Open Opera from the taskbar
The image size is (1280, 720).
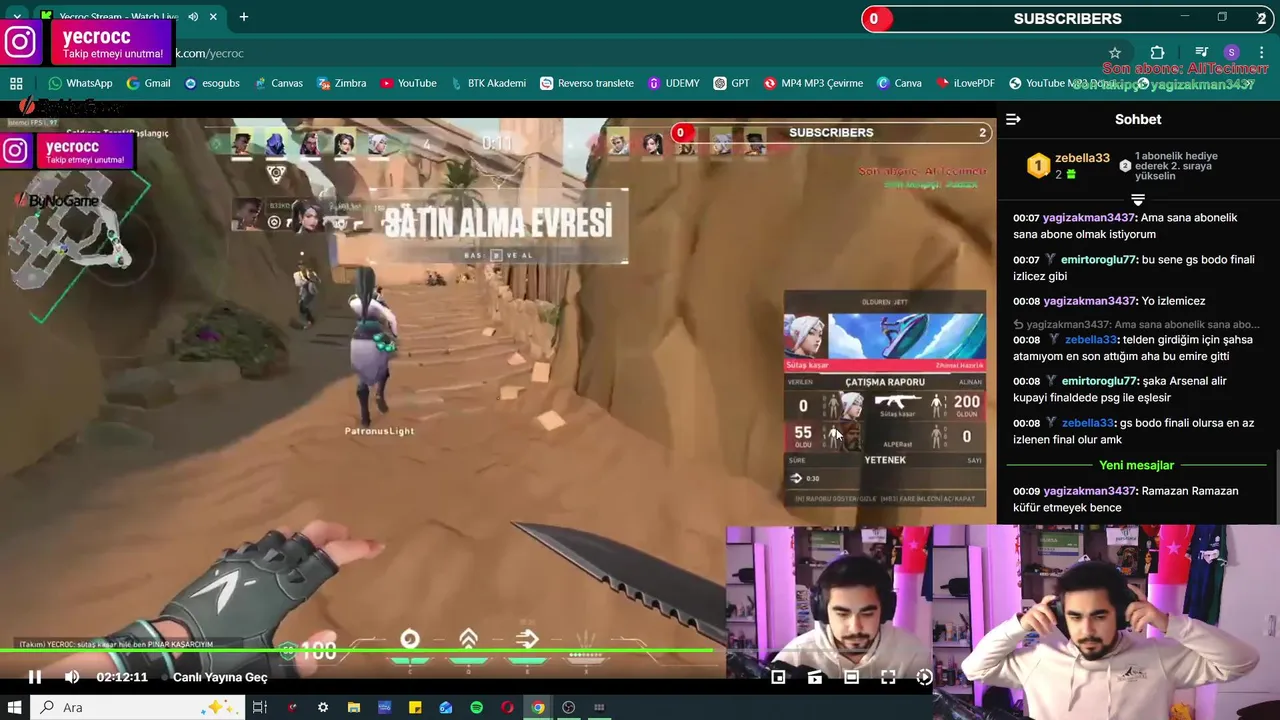508,707
